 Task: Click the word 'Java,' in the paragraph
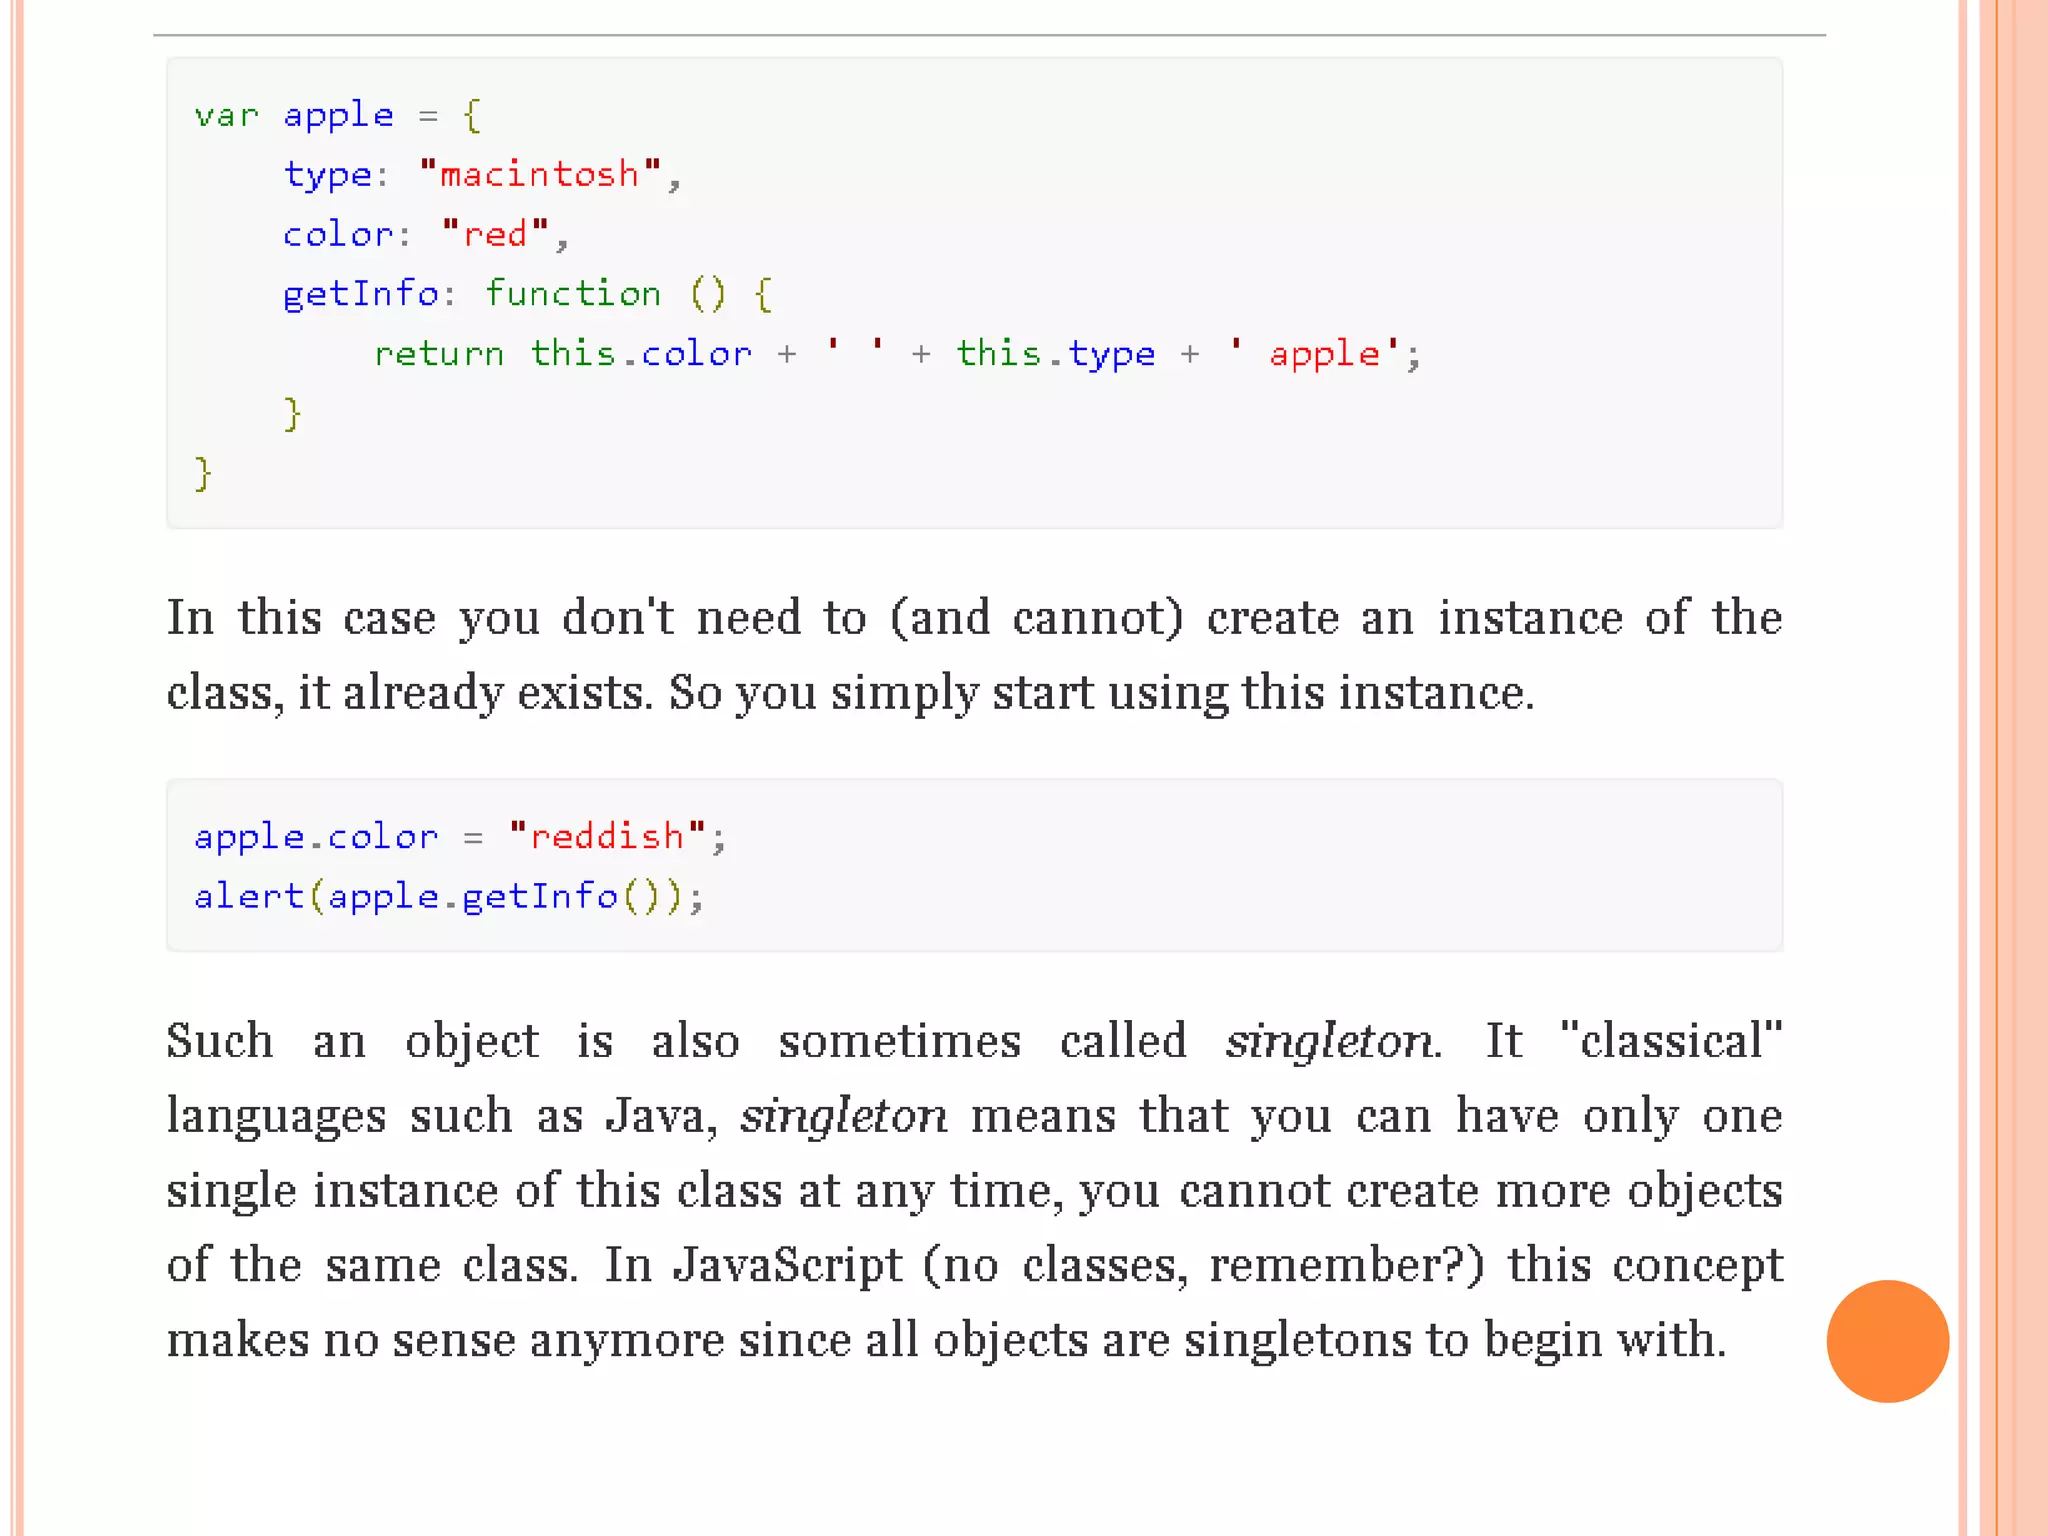[x=661, y=1116]
